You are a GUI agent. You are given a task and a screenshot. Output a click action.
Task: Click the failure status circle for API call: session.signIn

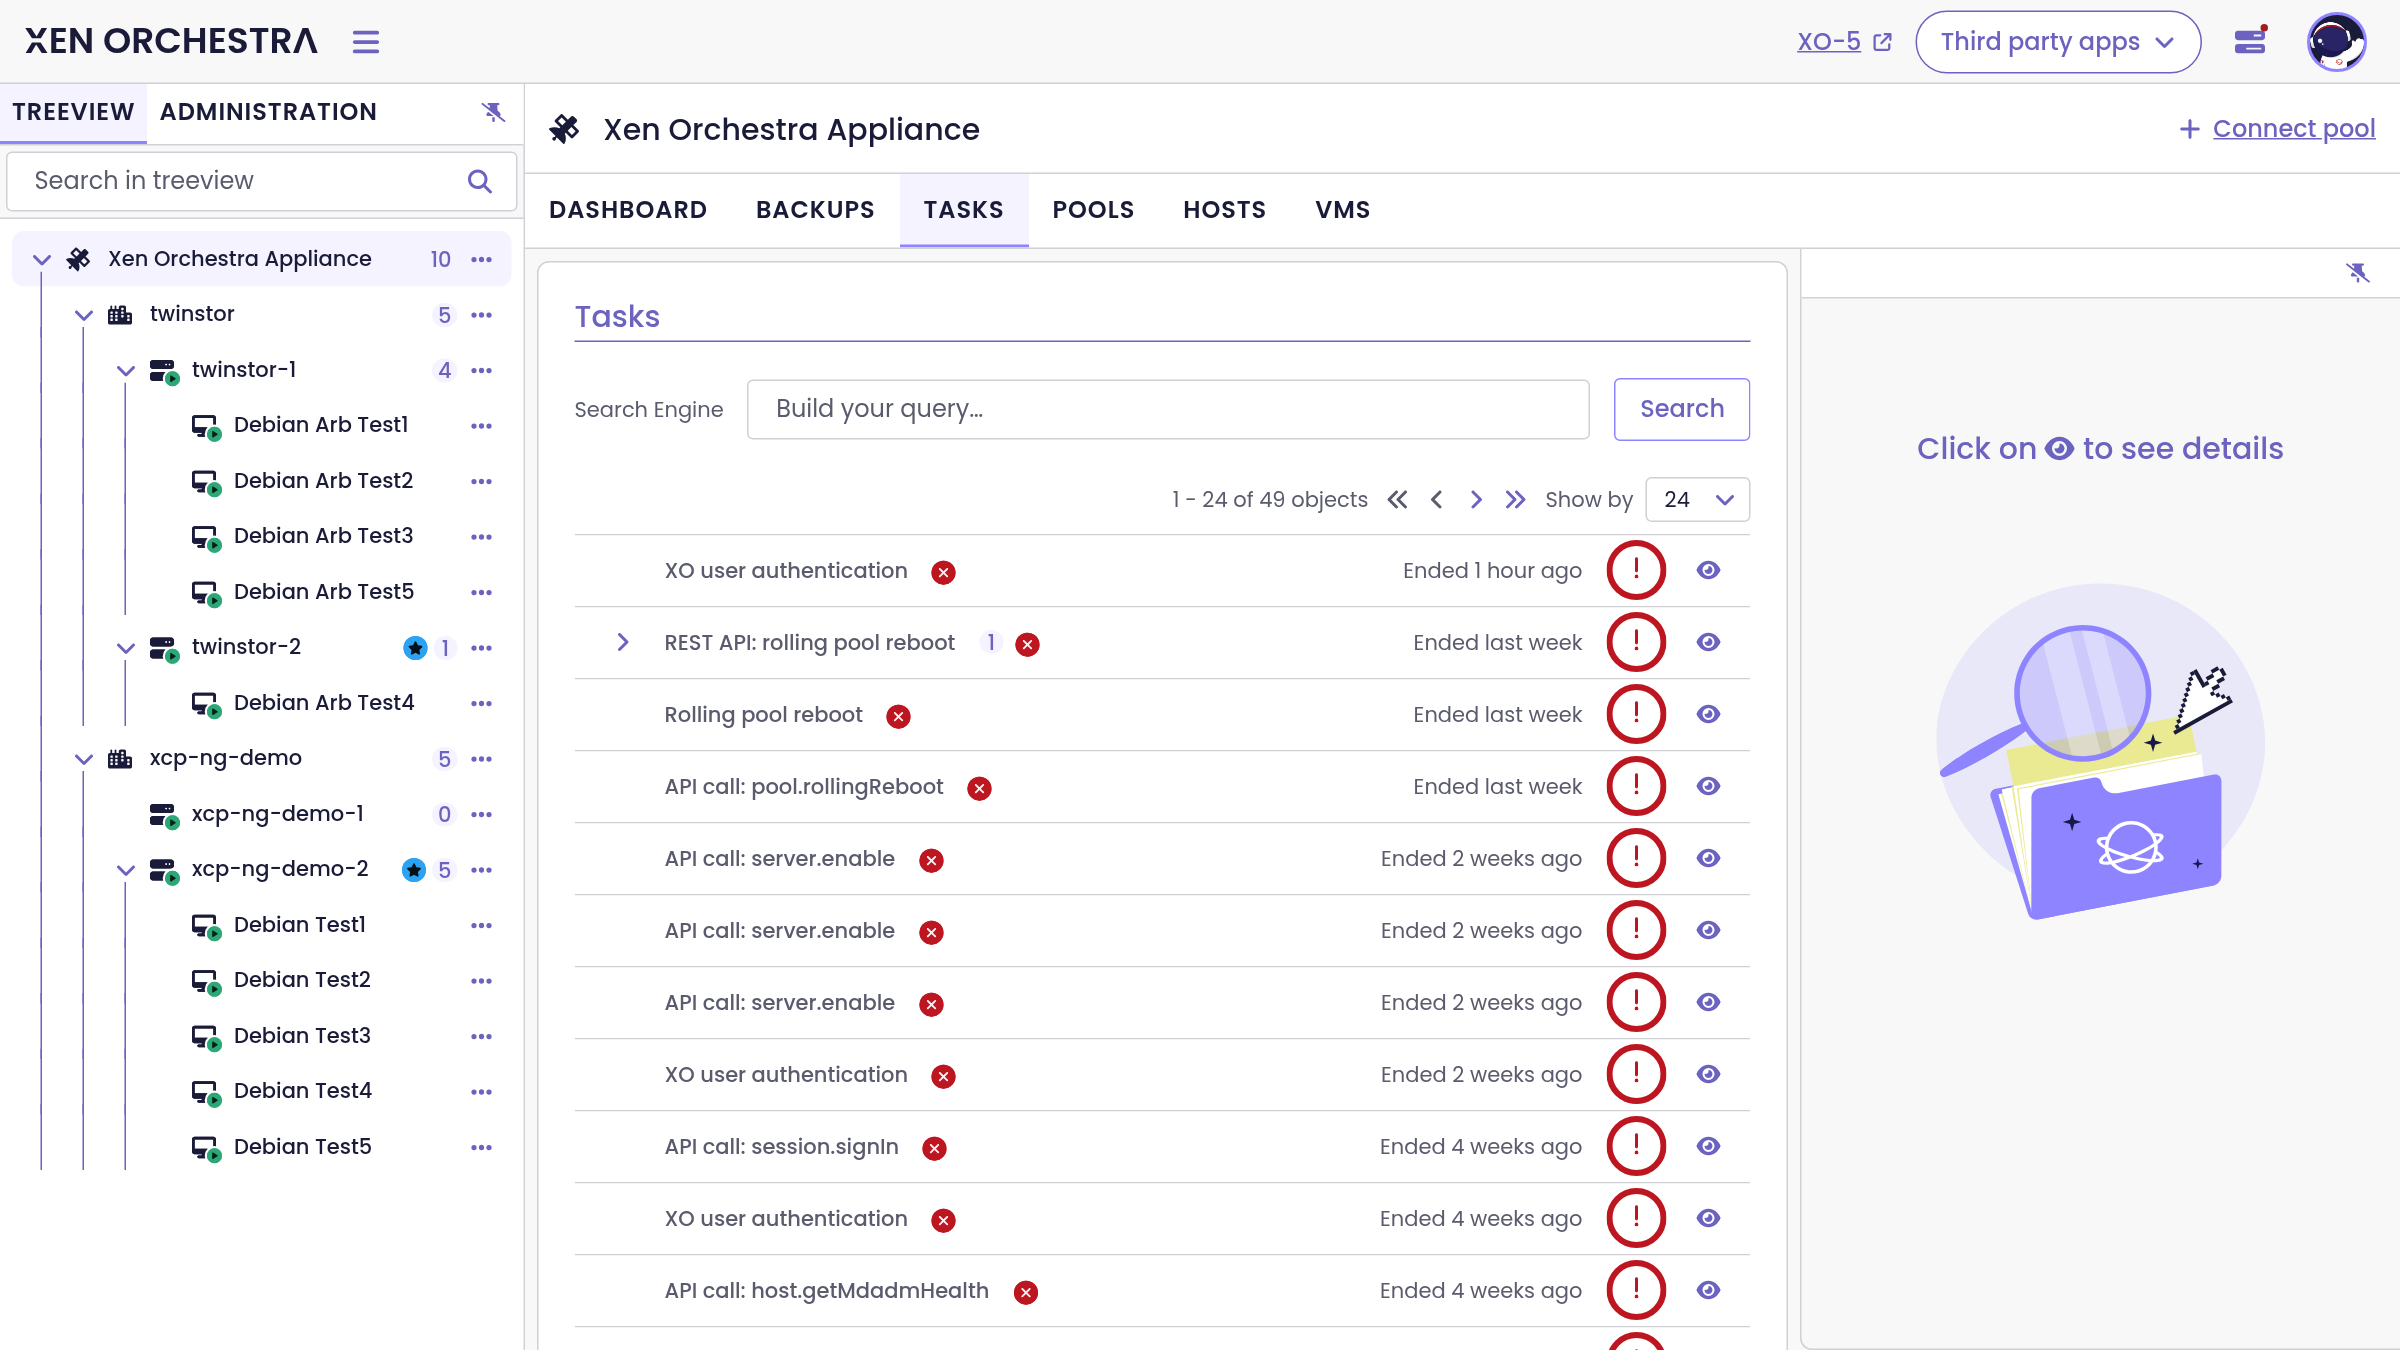point(1636,1147)
